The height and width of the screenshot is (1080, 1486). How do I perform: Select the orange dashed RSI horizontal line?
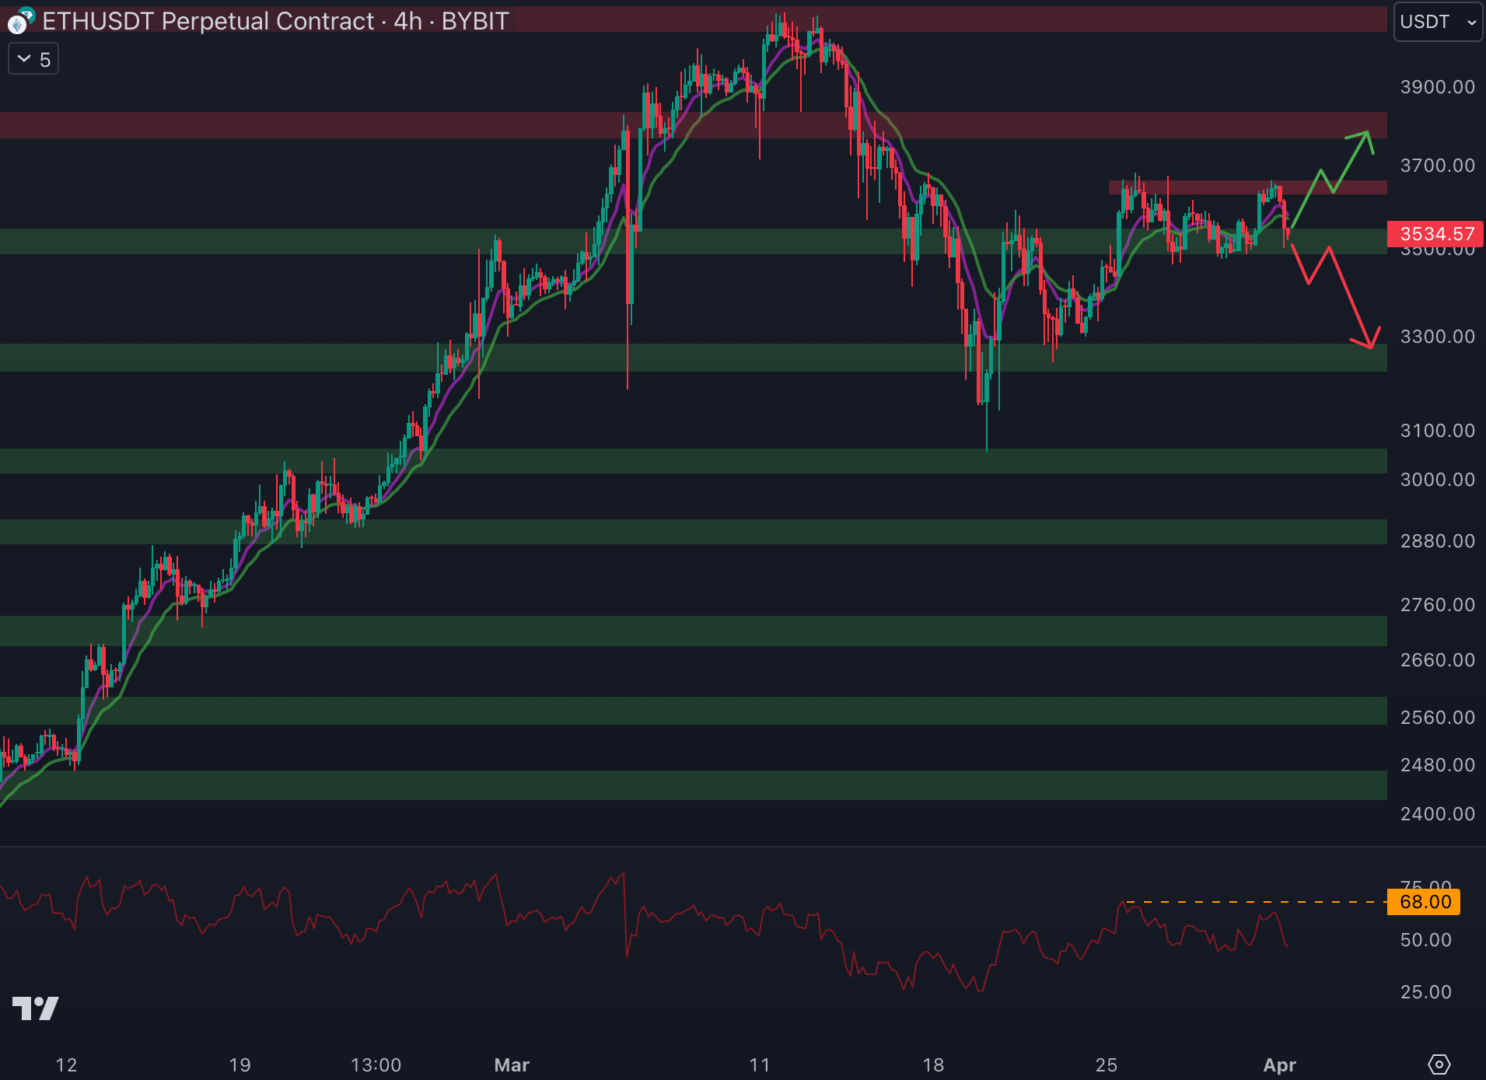coord(1250,902)
